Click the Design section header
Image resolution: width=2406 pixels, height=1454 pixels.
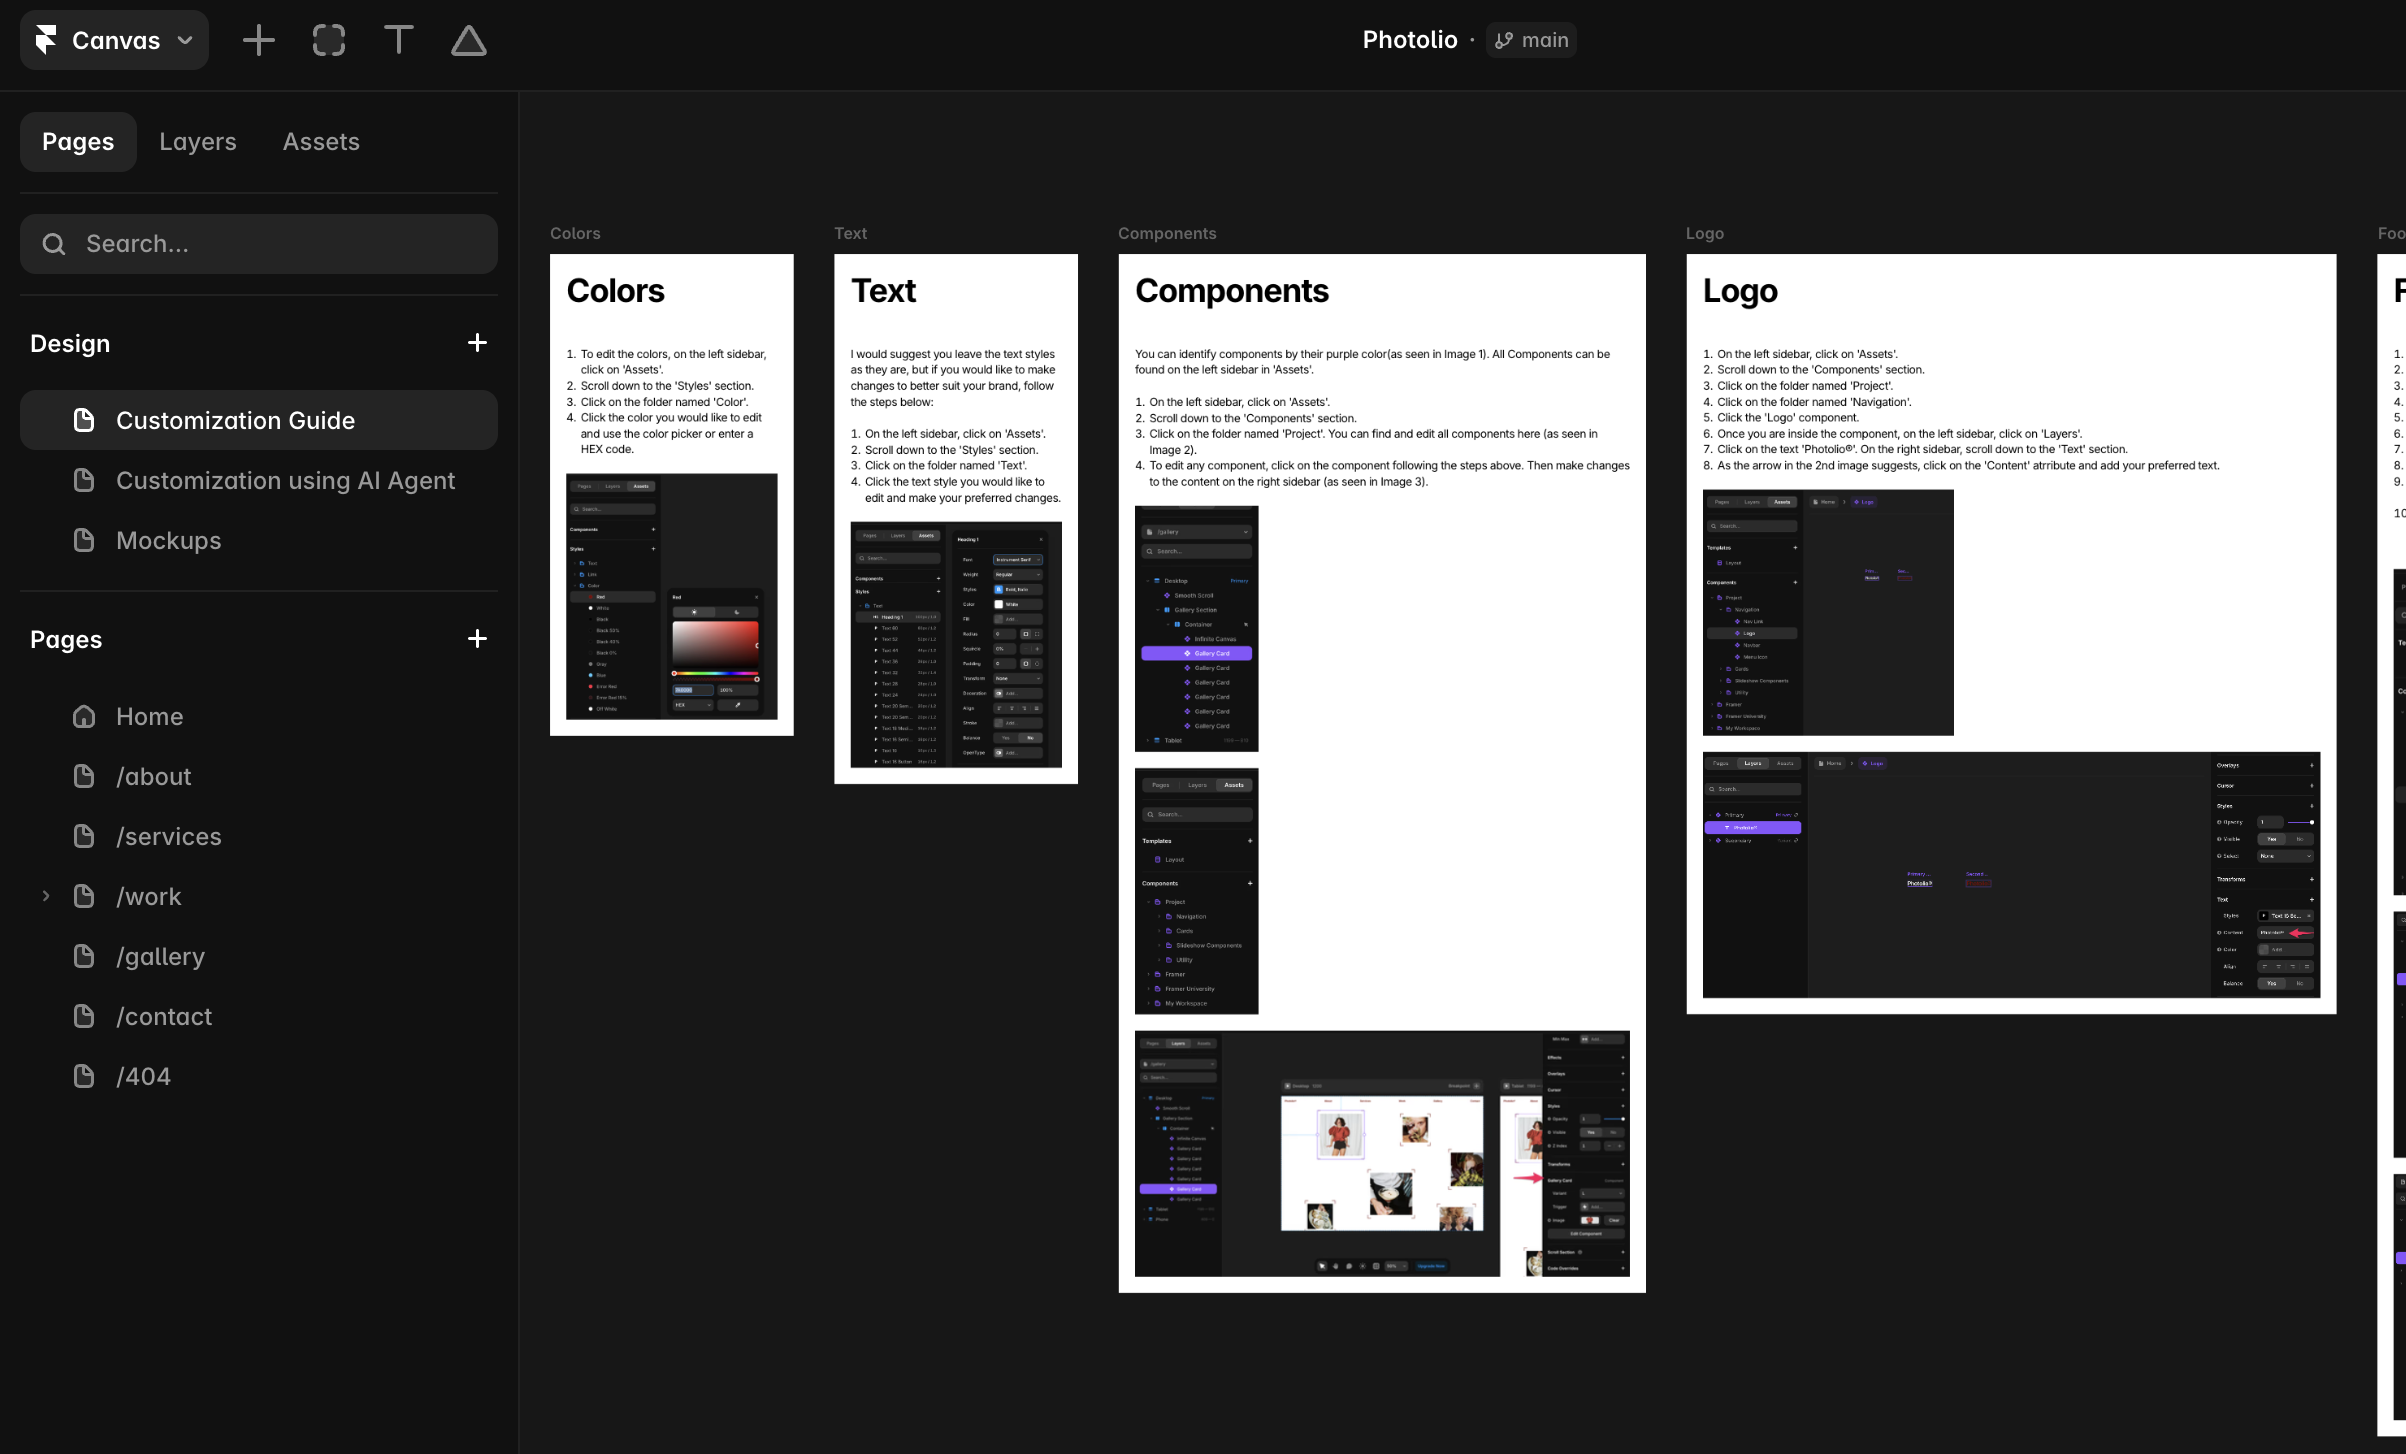coord(70,343)
